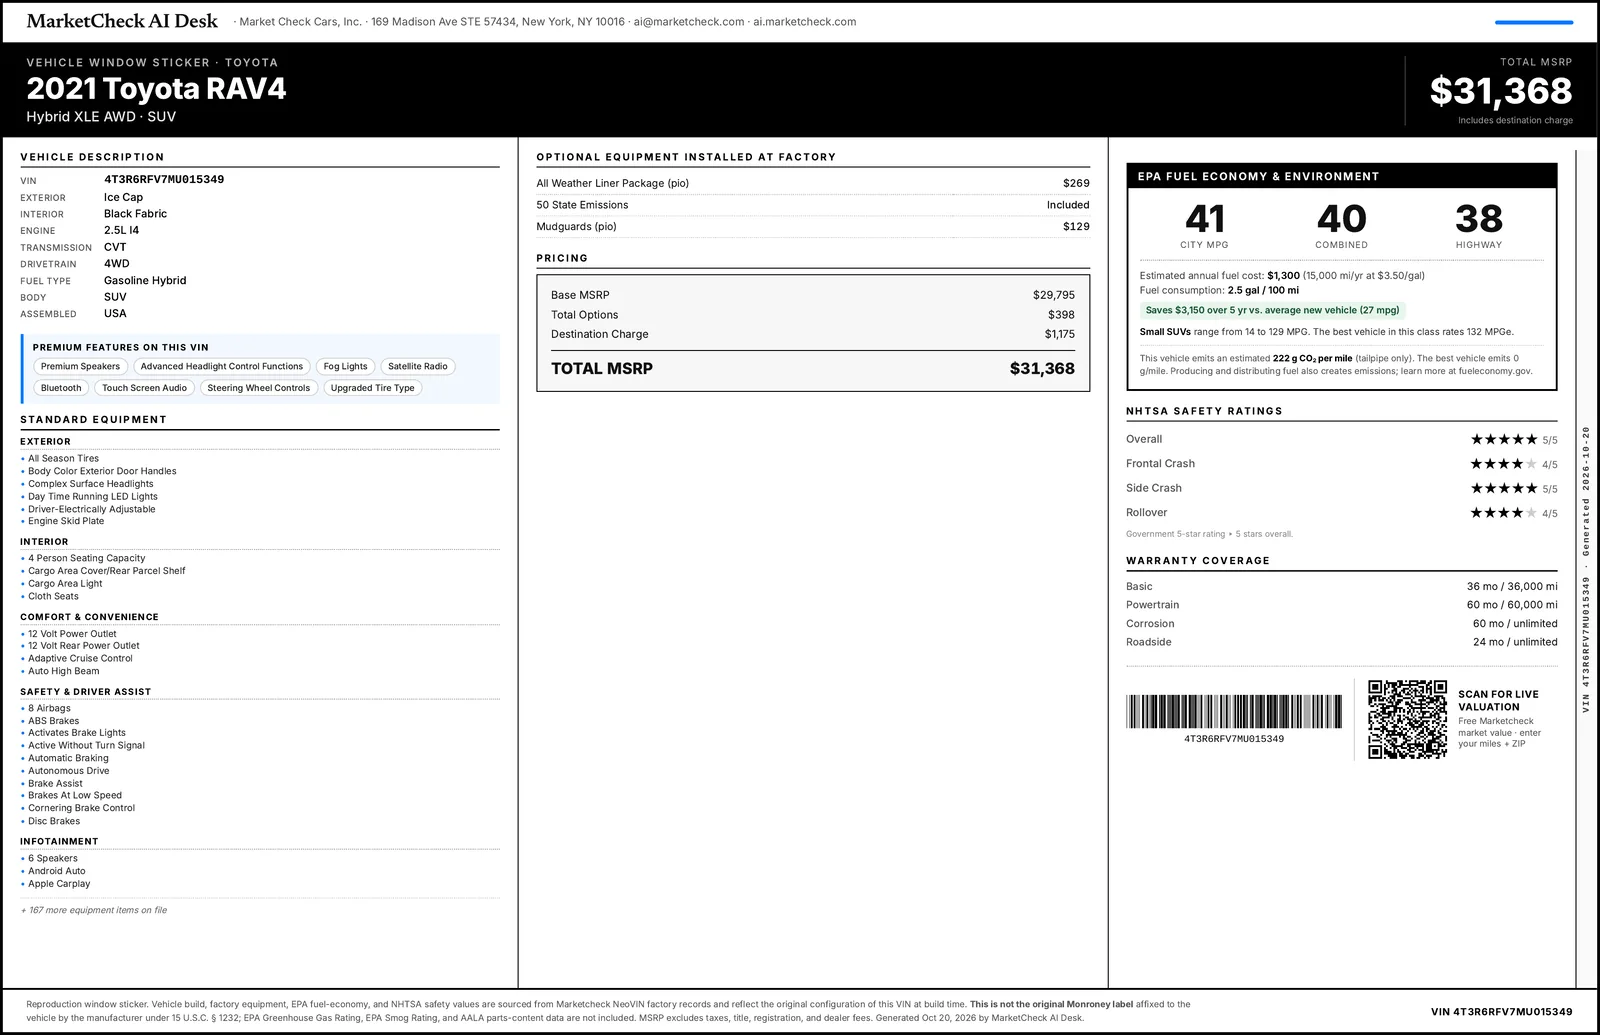The width and height of the screenshot is (1600, 1035).
Task: Click the All Weather Liner Package $269 price
Action: point(1076,183)
